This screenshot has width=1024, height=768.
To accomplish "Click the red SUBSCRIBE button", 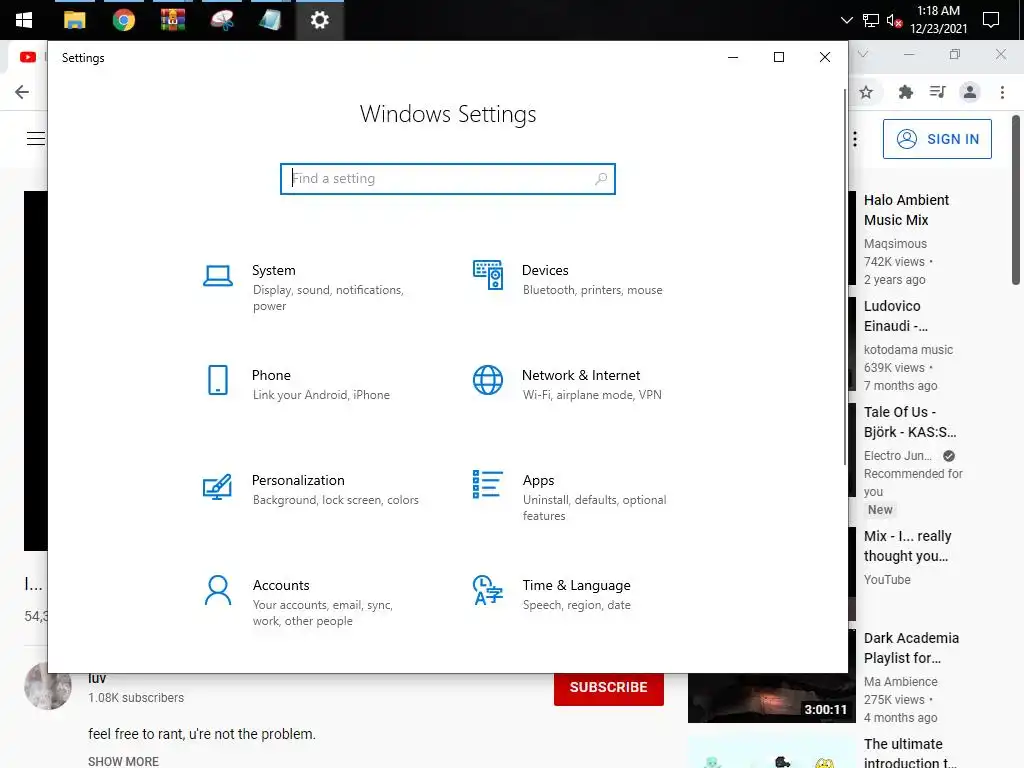I will click(x=609, y=687).
